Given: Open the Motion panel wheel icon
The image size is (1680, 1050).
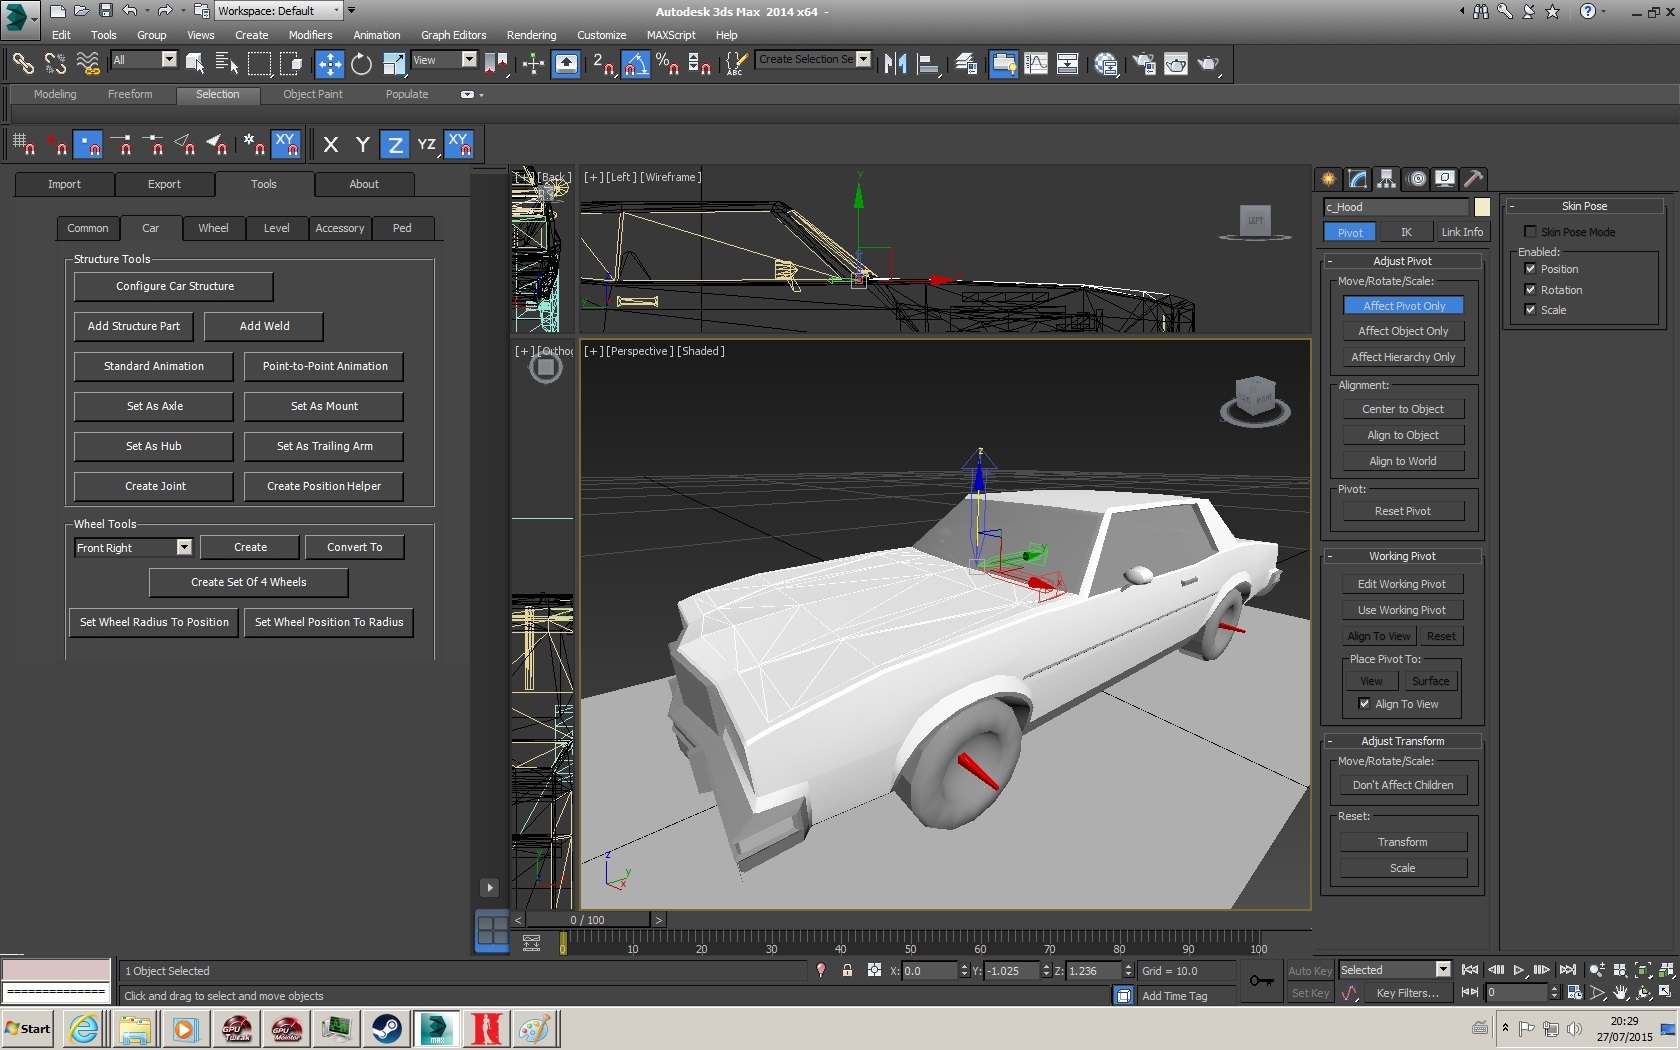Looking at the screenshot, I should 1416,179.
